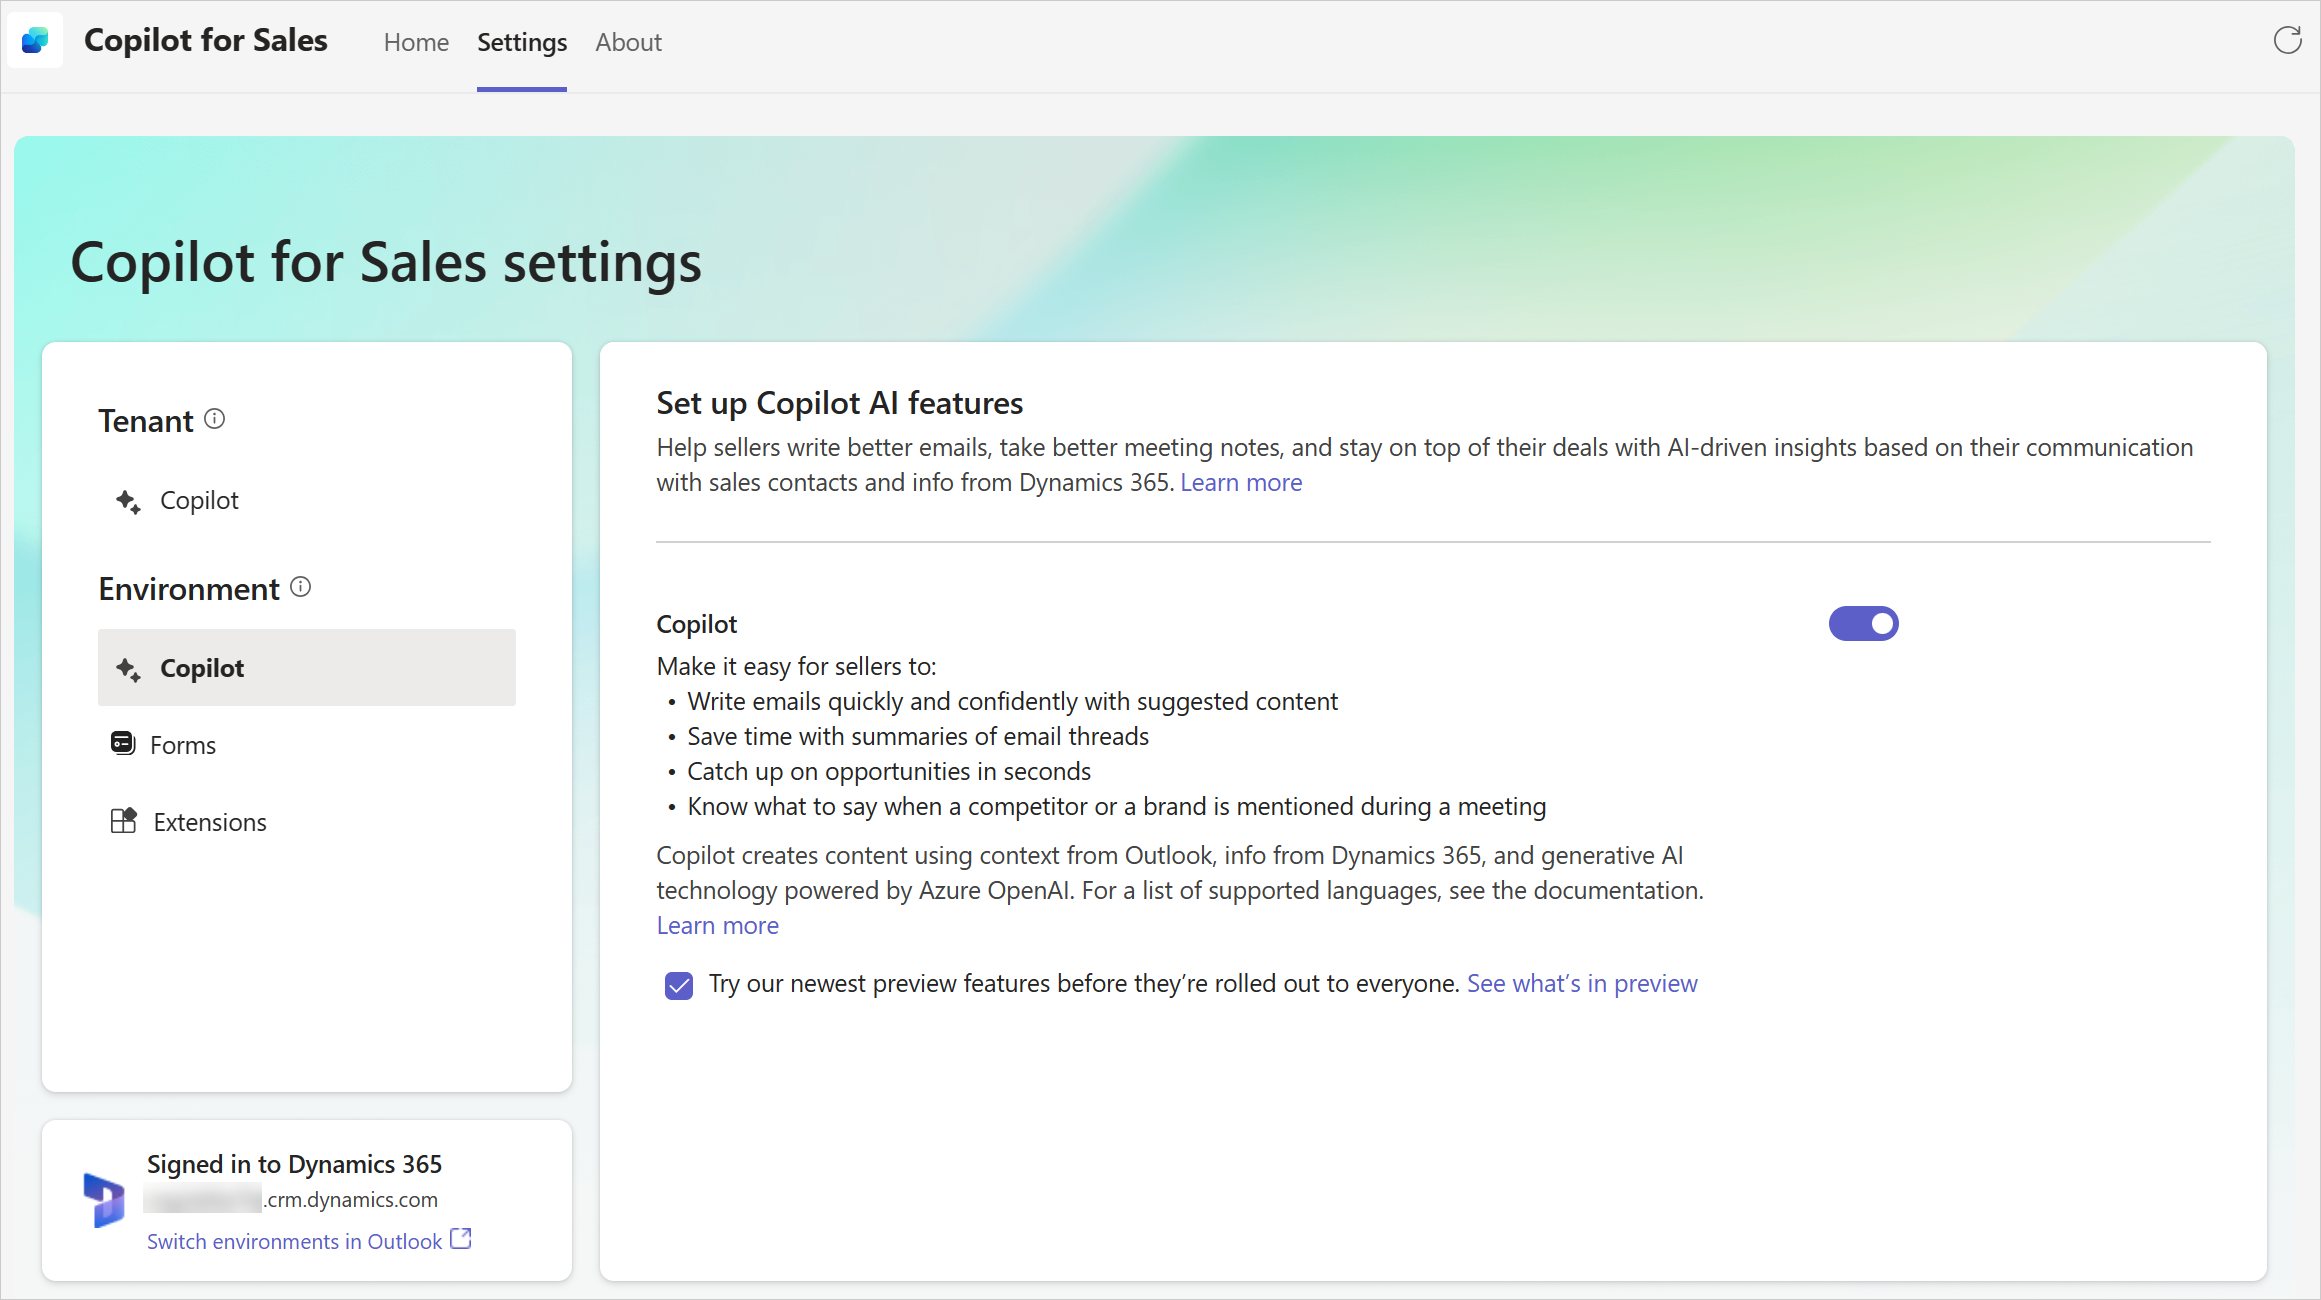
Task: Select the Settings tab
Action: tap(521, 43)
